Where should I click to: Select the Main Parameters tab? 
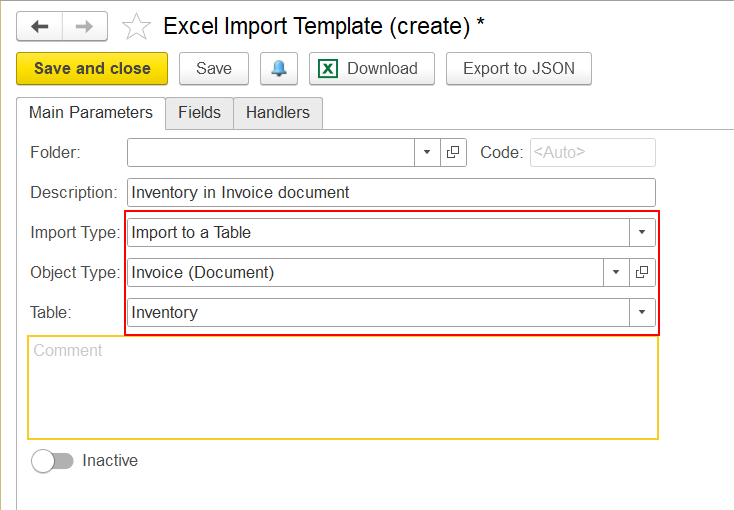tap(91, 113)
